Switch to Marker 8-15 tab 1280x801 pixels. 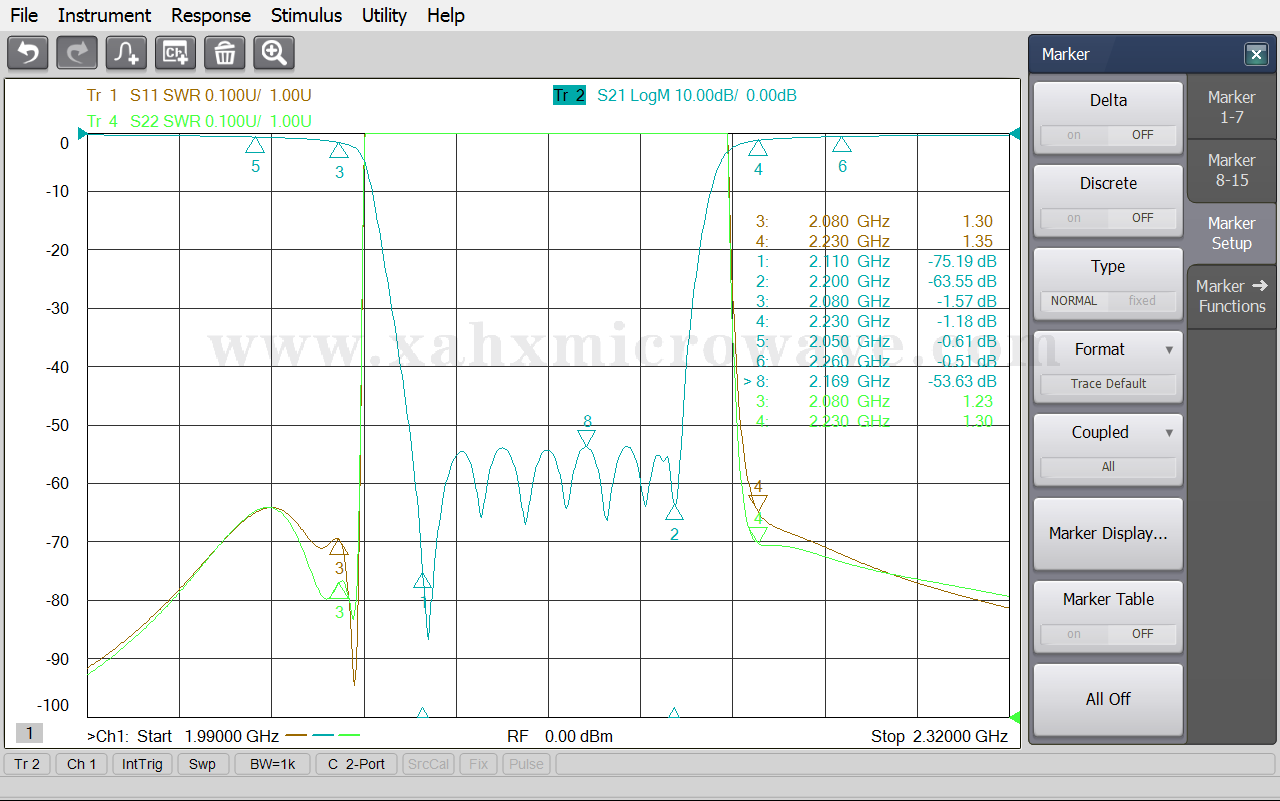point(1231,170)
